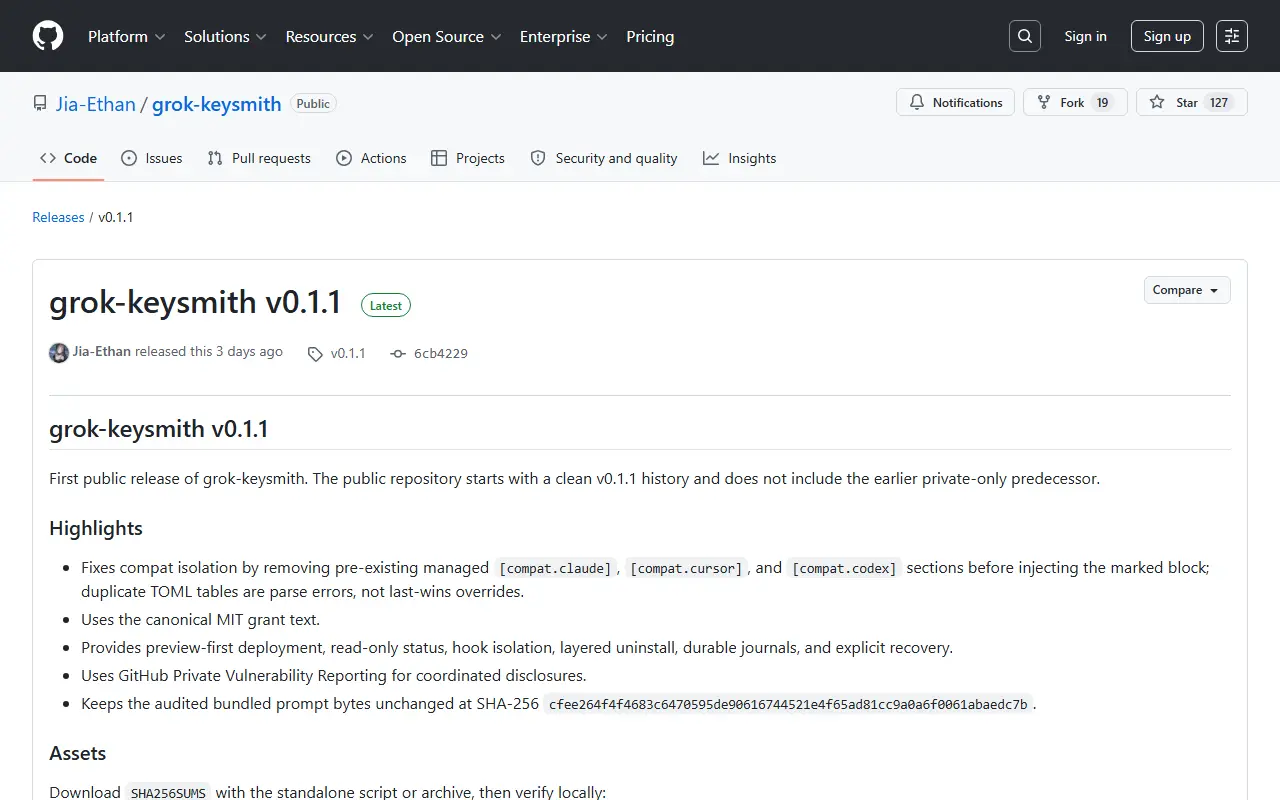Open the Jia-Ethan owner profile link
Viewport: 1280px width, 800px height.
(95, 104)
